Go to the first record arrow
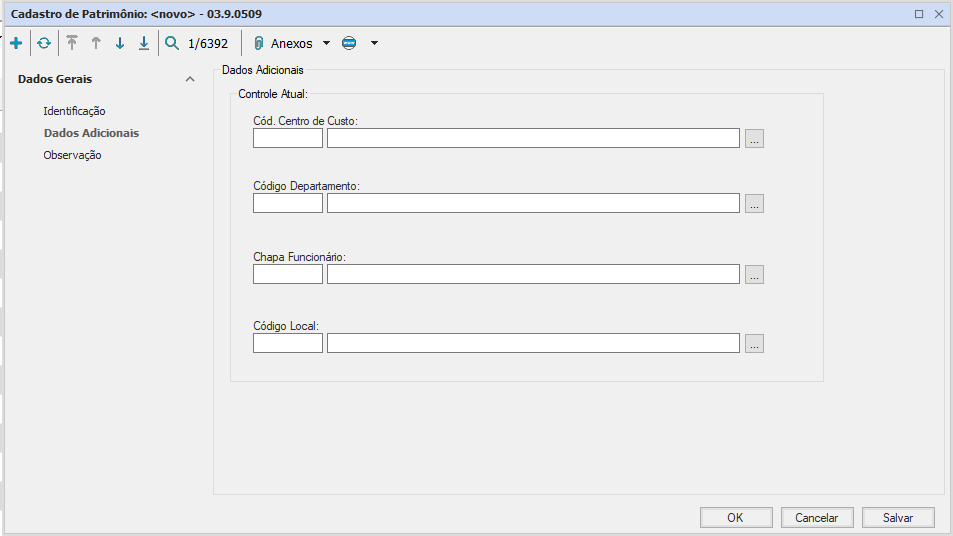The image size is (953, 536). coord(72,44)
